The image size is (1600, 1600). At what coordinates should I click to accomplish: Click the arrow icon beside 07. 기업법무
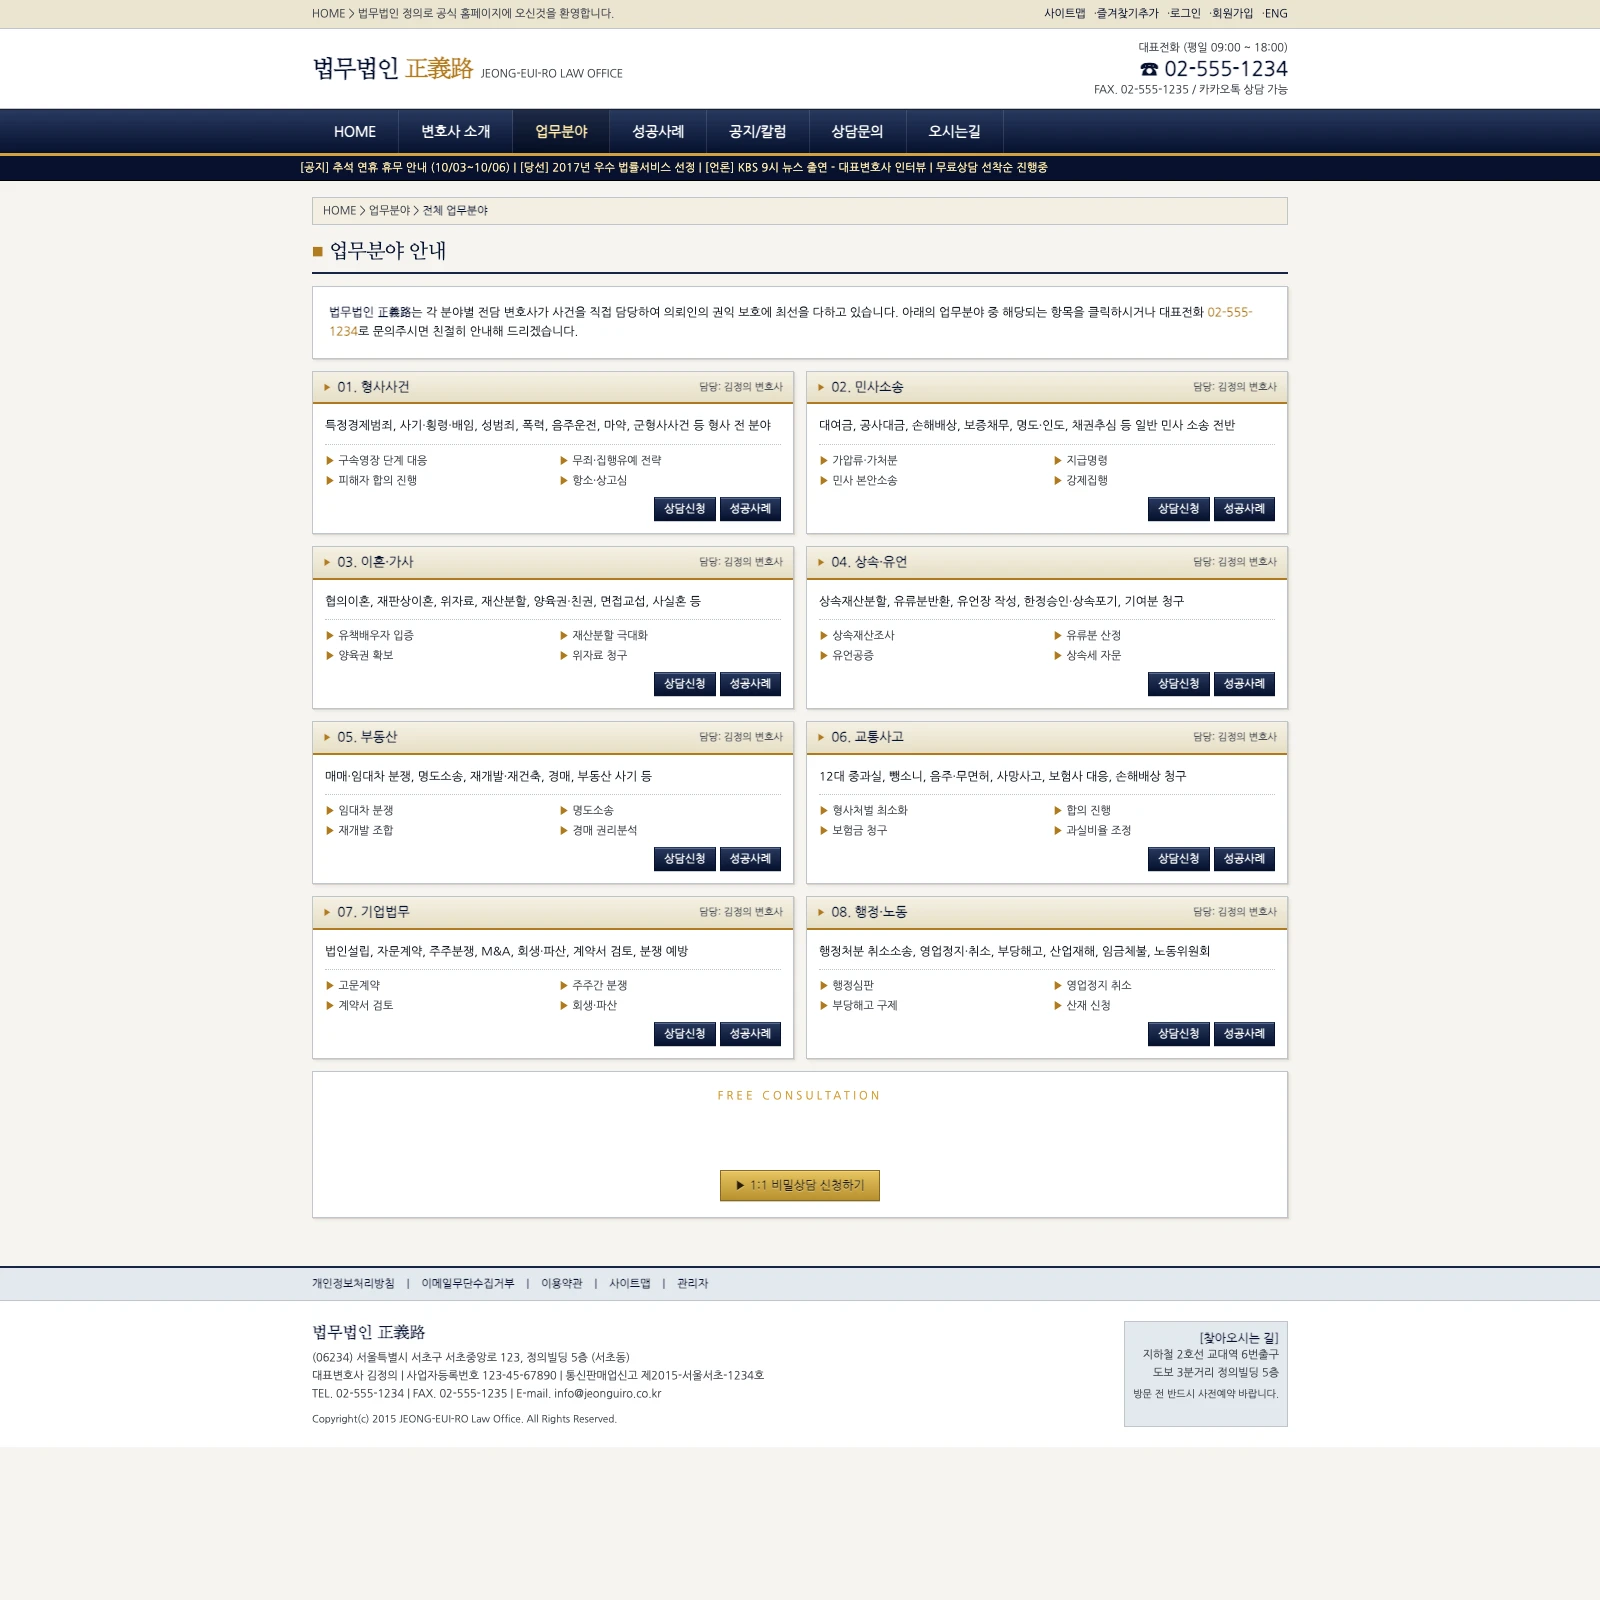point(327,912)
